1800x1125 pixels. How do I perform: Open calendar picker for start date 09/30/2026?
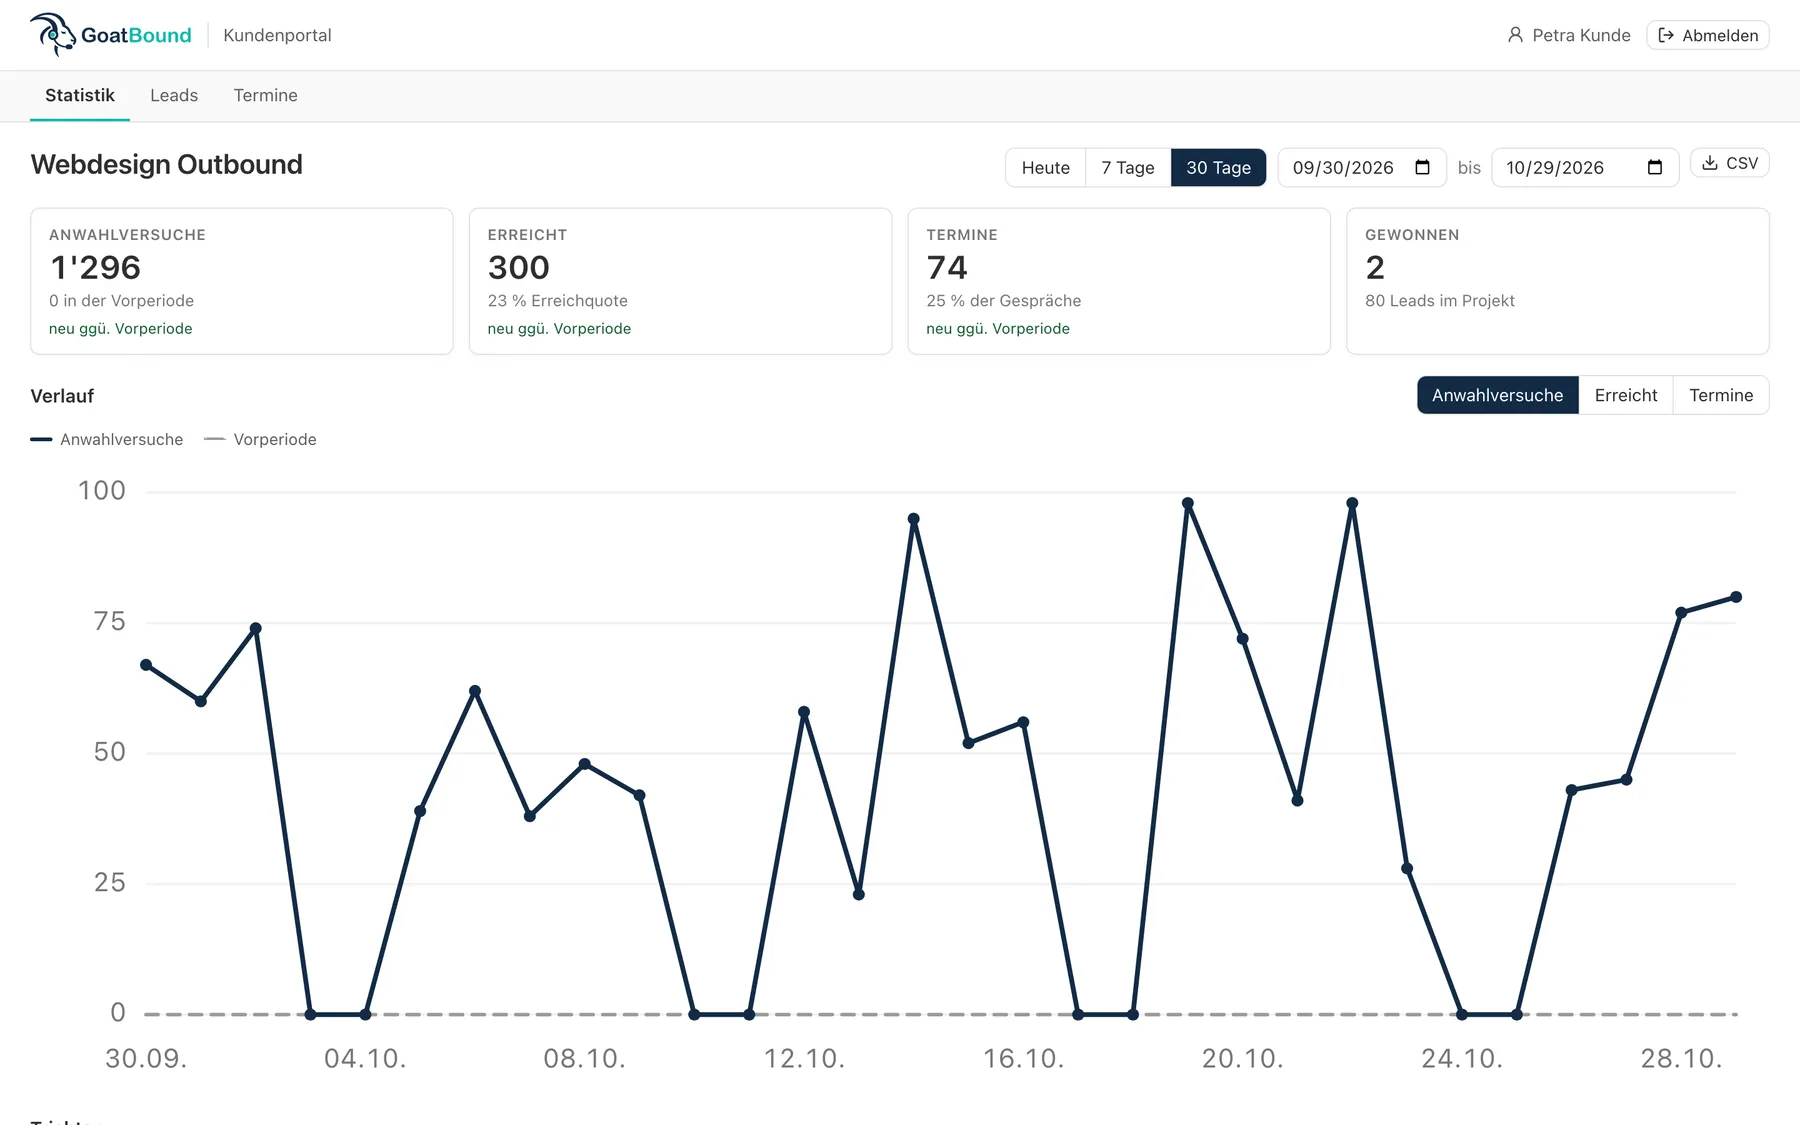(1422, 167)
